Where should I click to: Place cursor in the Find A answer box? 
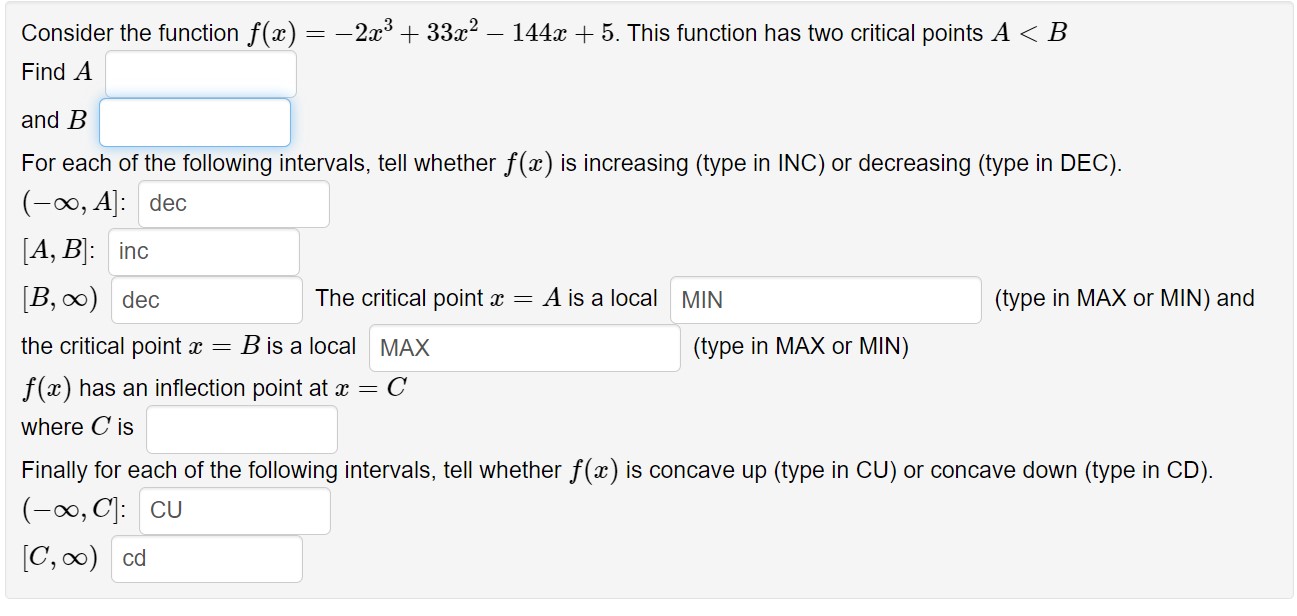coord(200,72)
